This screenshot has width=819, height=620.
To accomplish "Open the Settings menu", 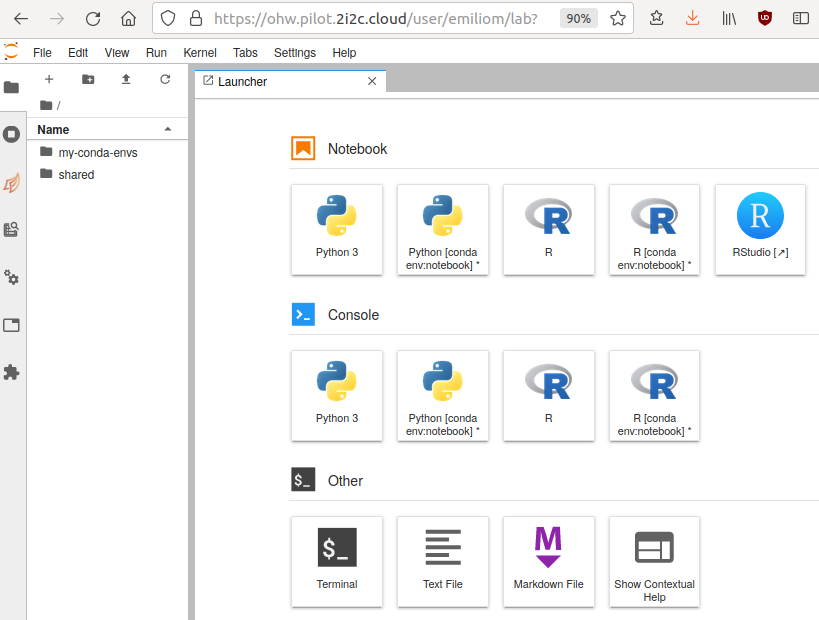I will point(295,53).
